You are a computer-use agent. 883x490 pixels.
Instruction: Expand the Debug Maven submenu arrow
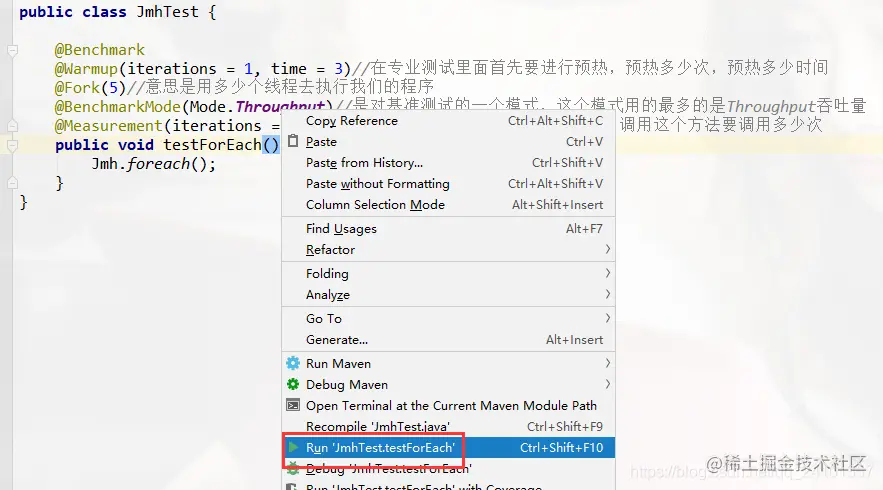[608, 384]
